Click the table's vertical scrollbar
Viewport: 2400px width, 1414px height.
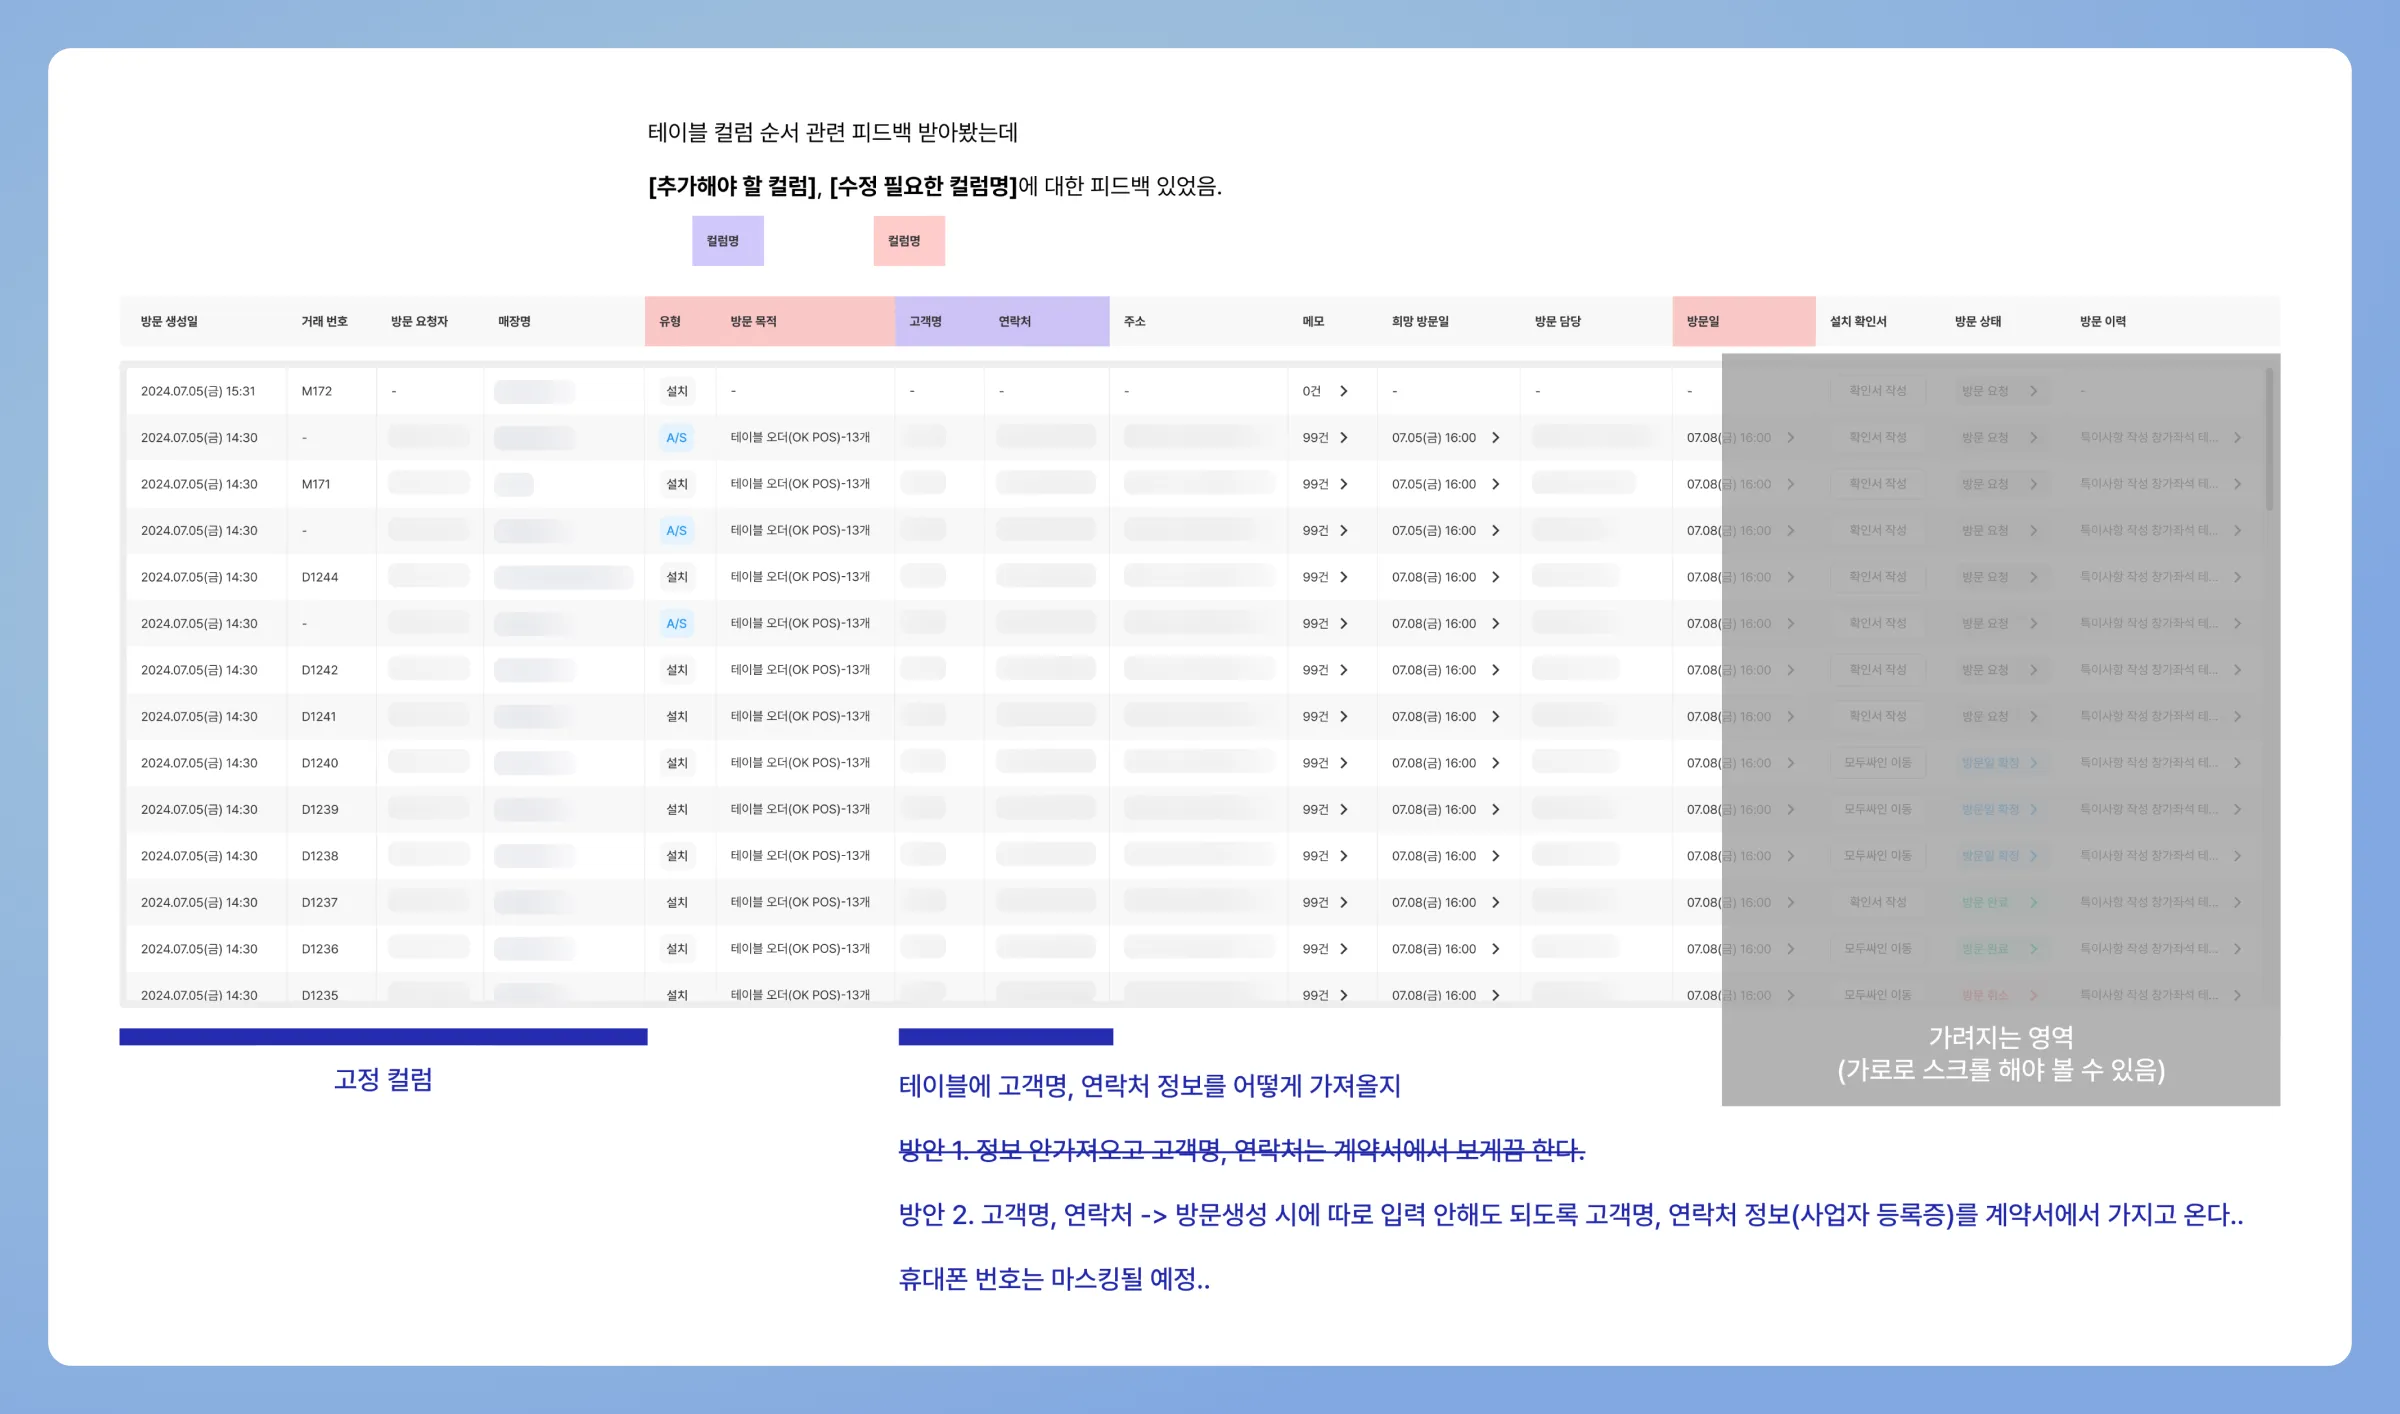tap(2269, 440)
